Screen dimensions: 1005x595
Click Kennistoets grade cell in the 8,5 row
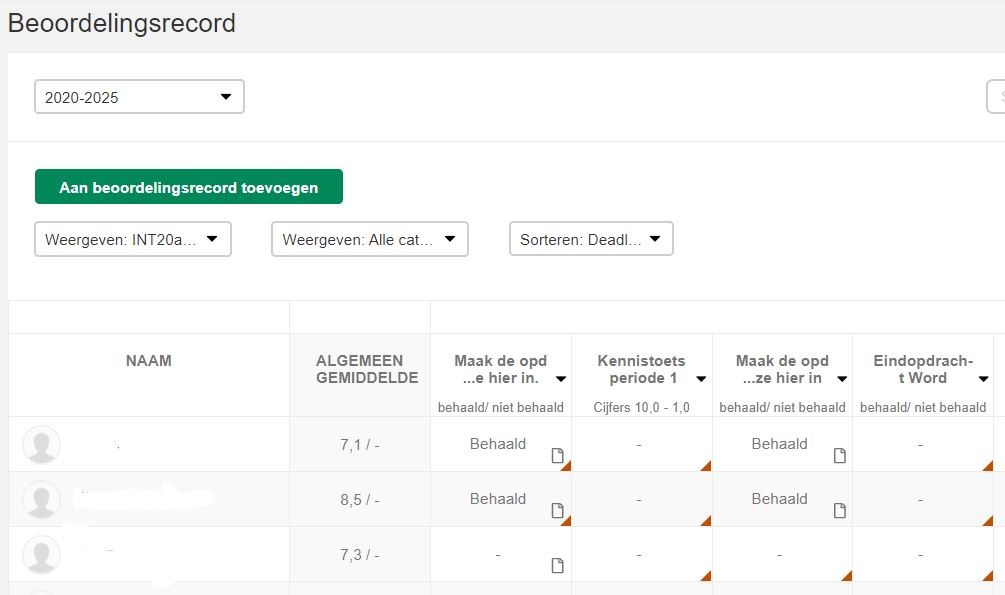pyautogui.click(x=642, y=499)
